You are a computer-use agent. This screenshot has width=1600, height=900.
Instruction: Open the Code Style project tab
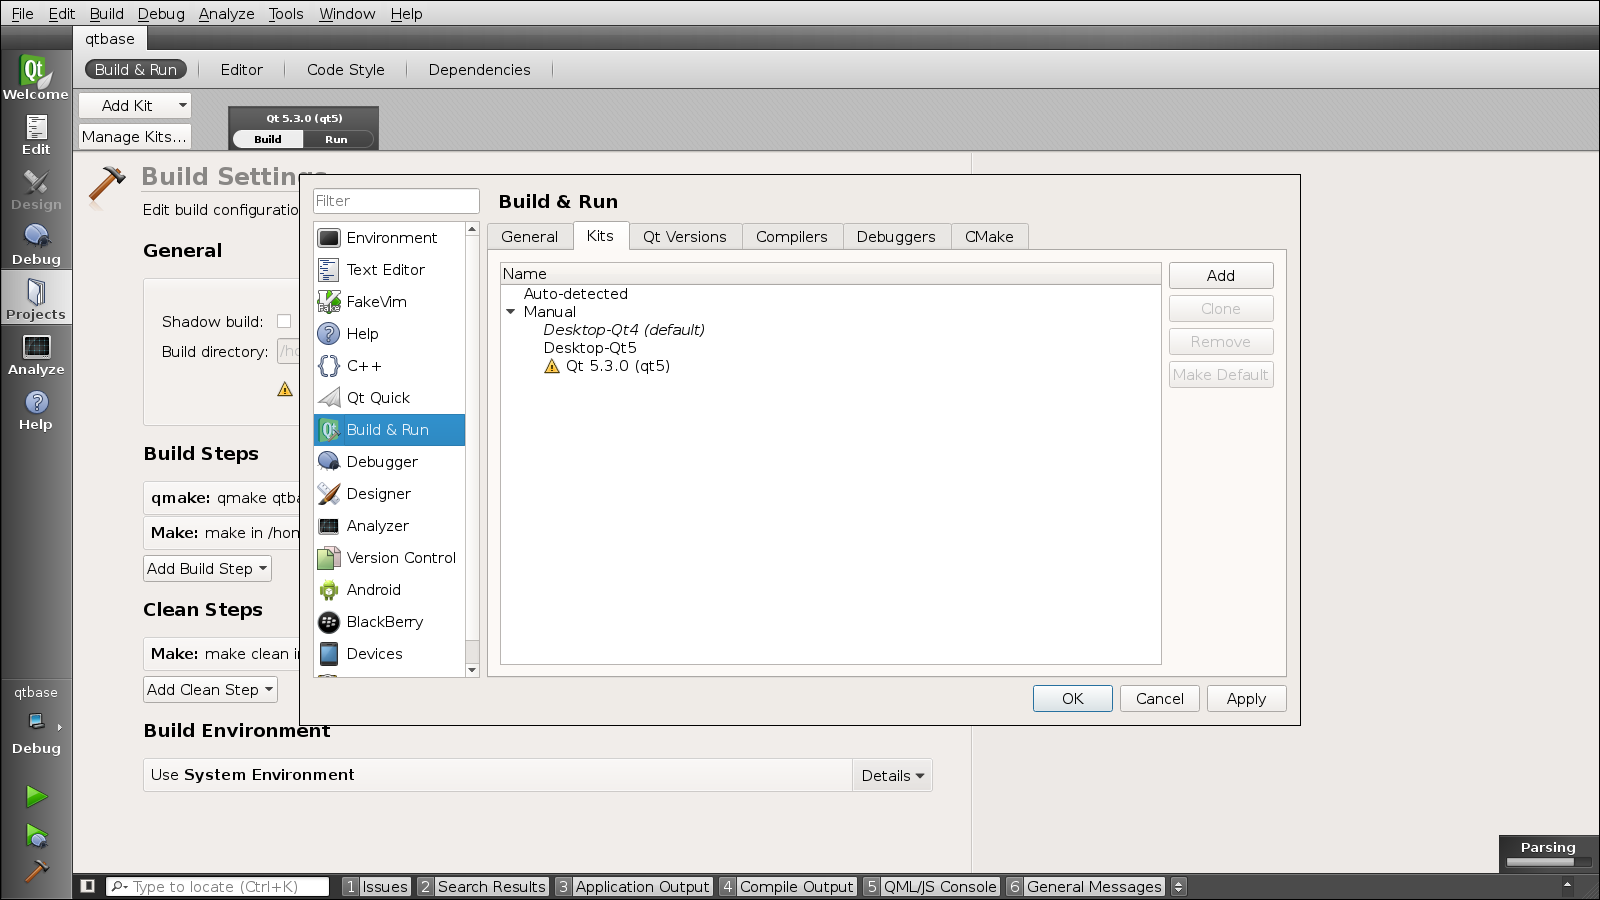pos(346,69)
